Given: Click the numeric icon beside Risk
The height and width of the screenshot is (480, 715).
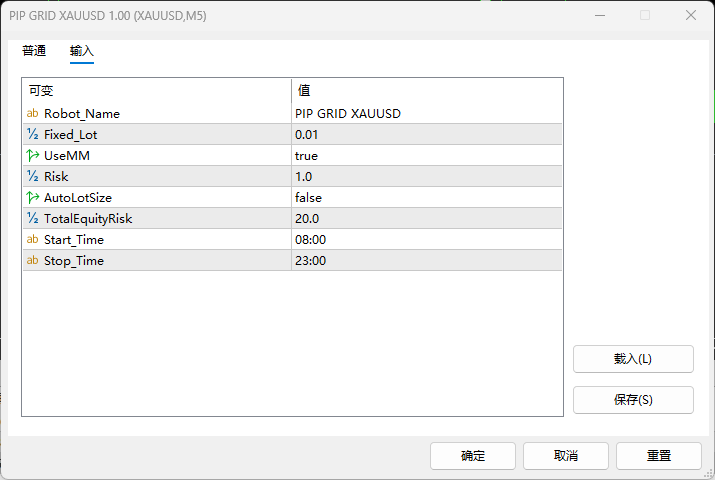Looking at the screenshot, I should (33, 177).
